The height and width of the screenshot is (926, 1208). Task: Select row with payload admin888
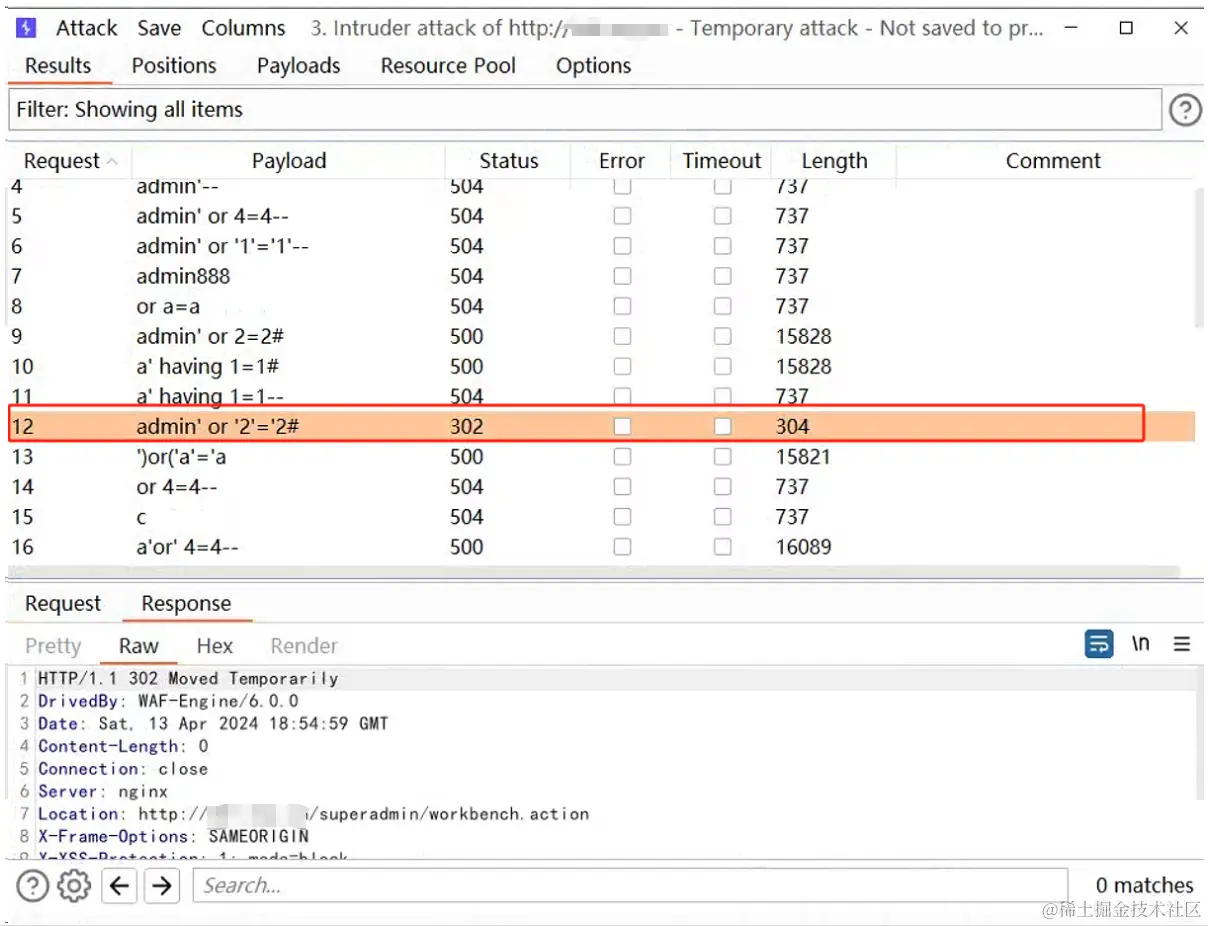click(x=600, y=276)
